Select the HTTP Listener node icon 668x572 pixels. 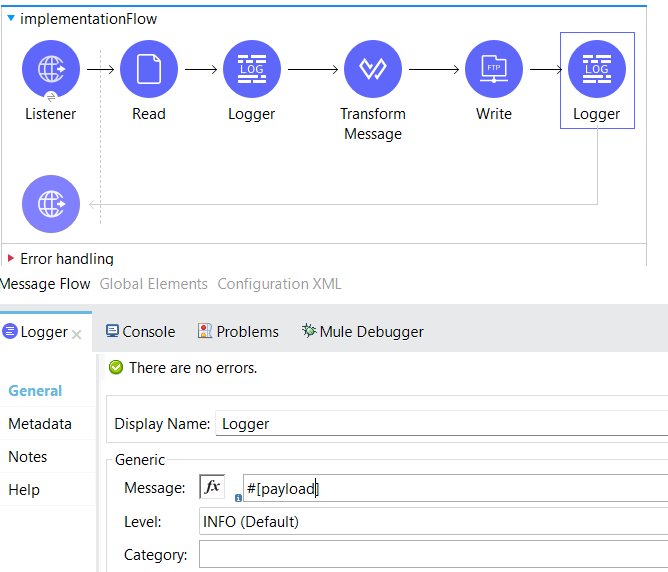50,69
